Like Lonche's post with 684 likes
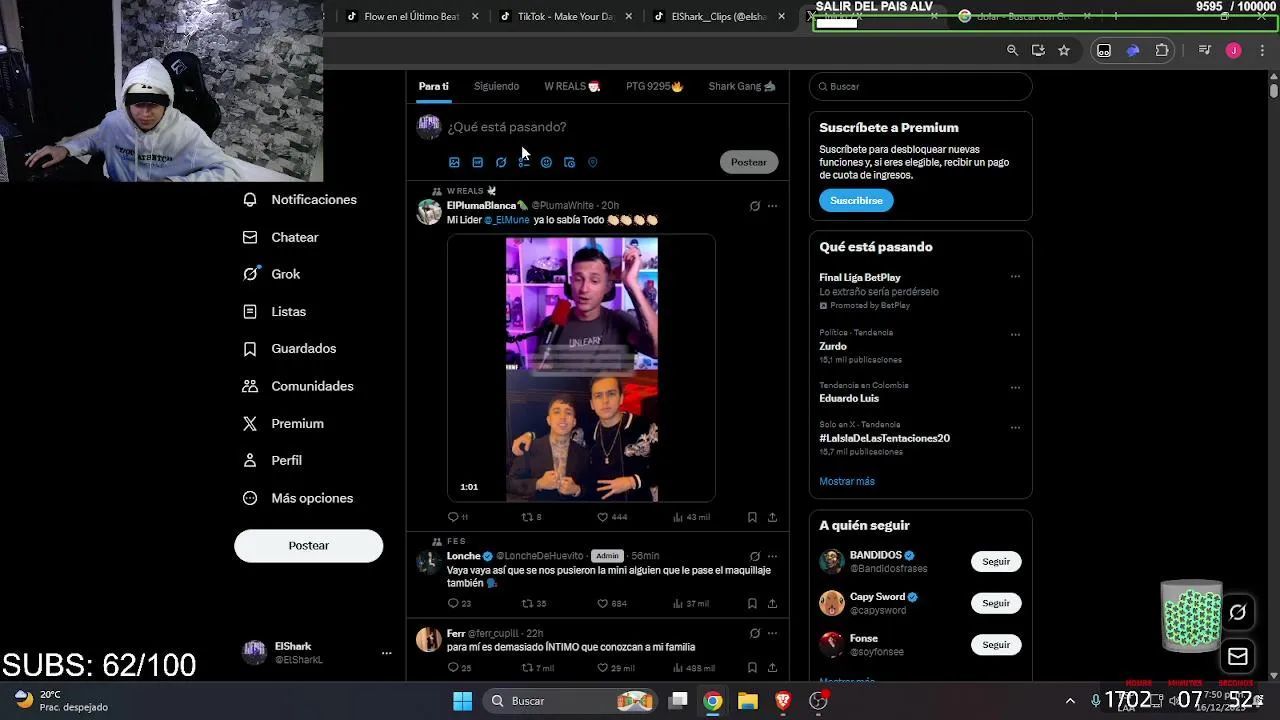 click(x=611, y=603)
